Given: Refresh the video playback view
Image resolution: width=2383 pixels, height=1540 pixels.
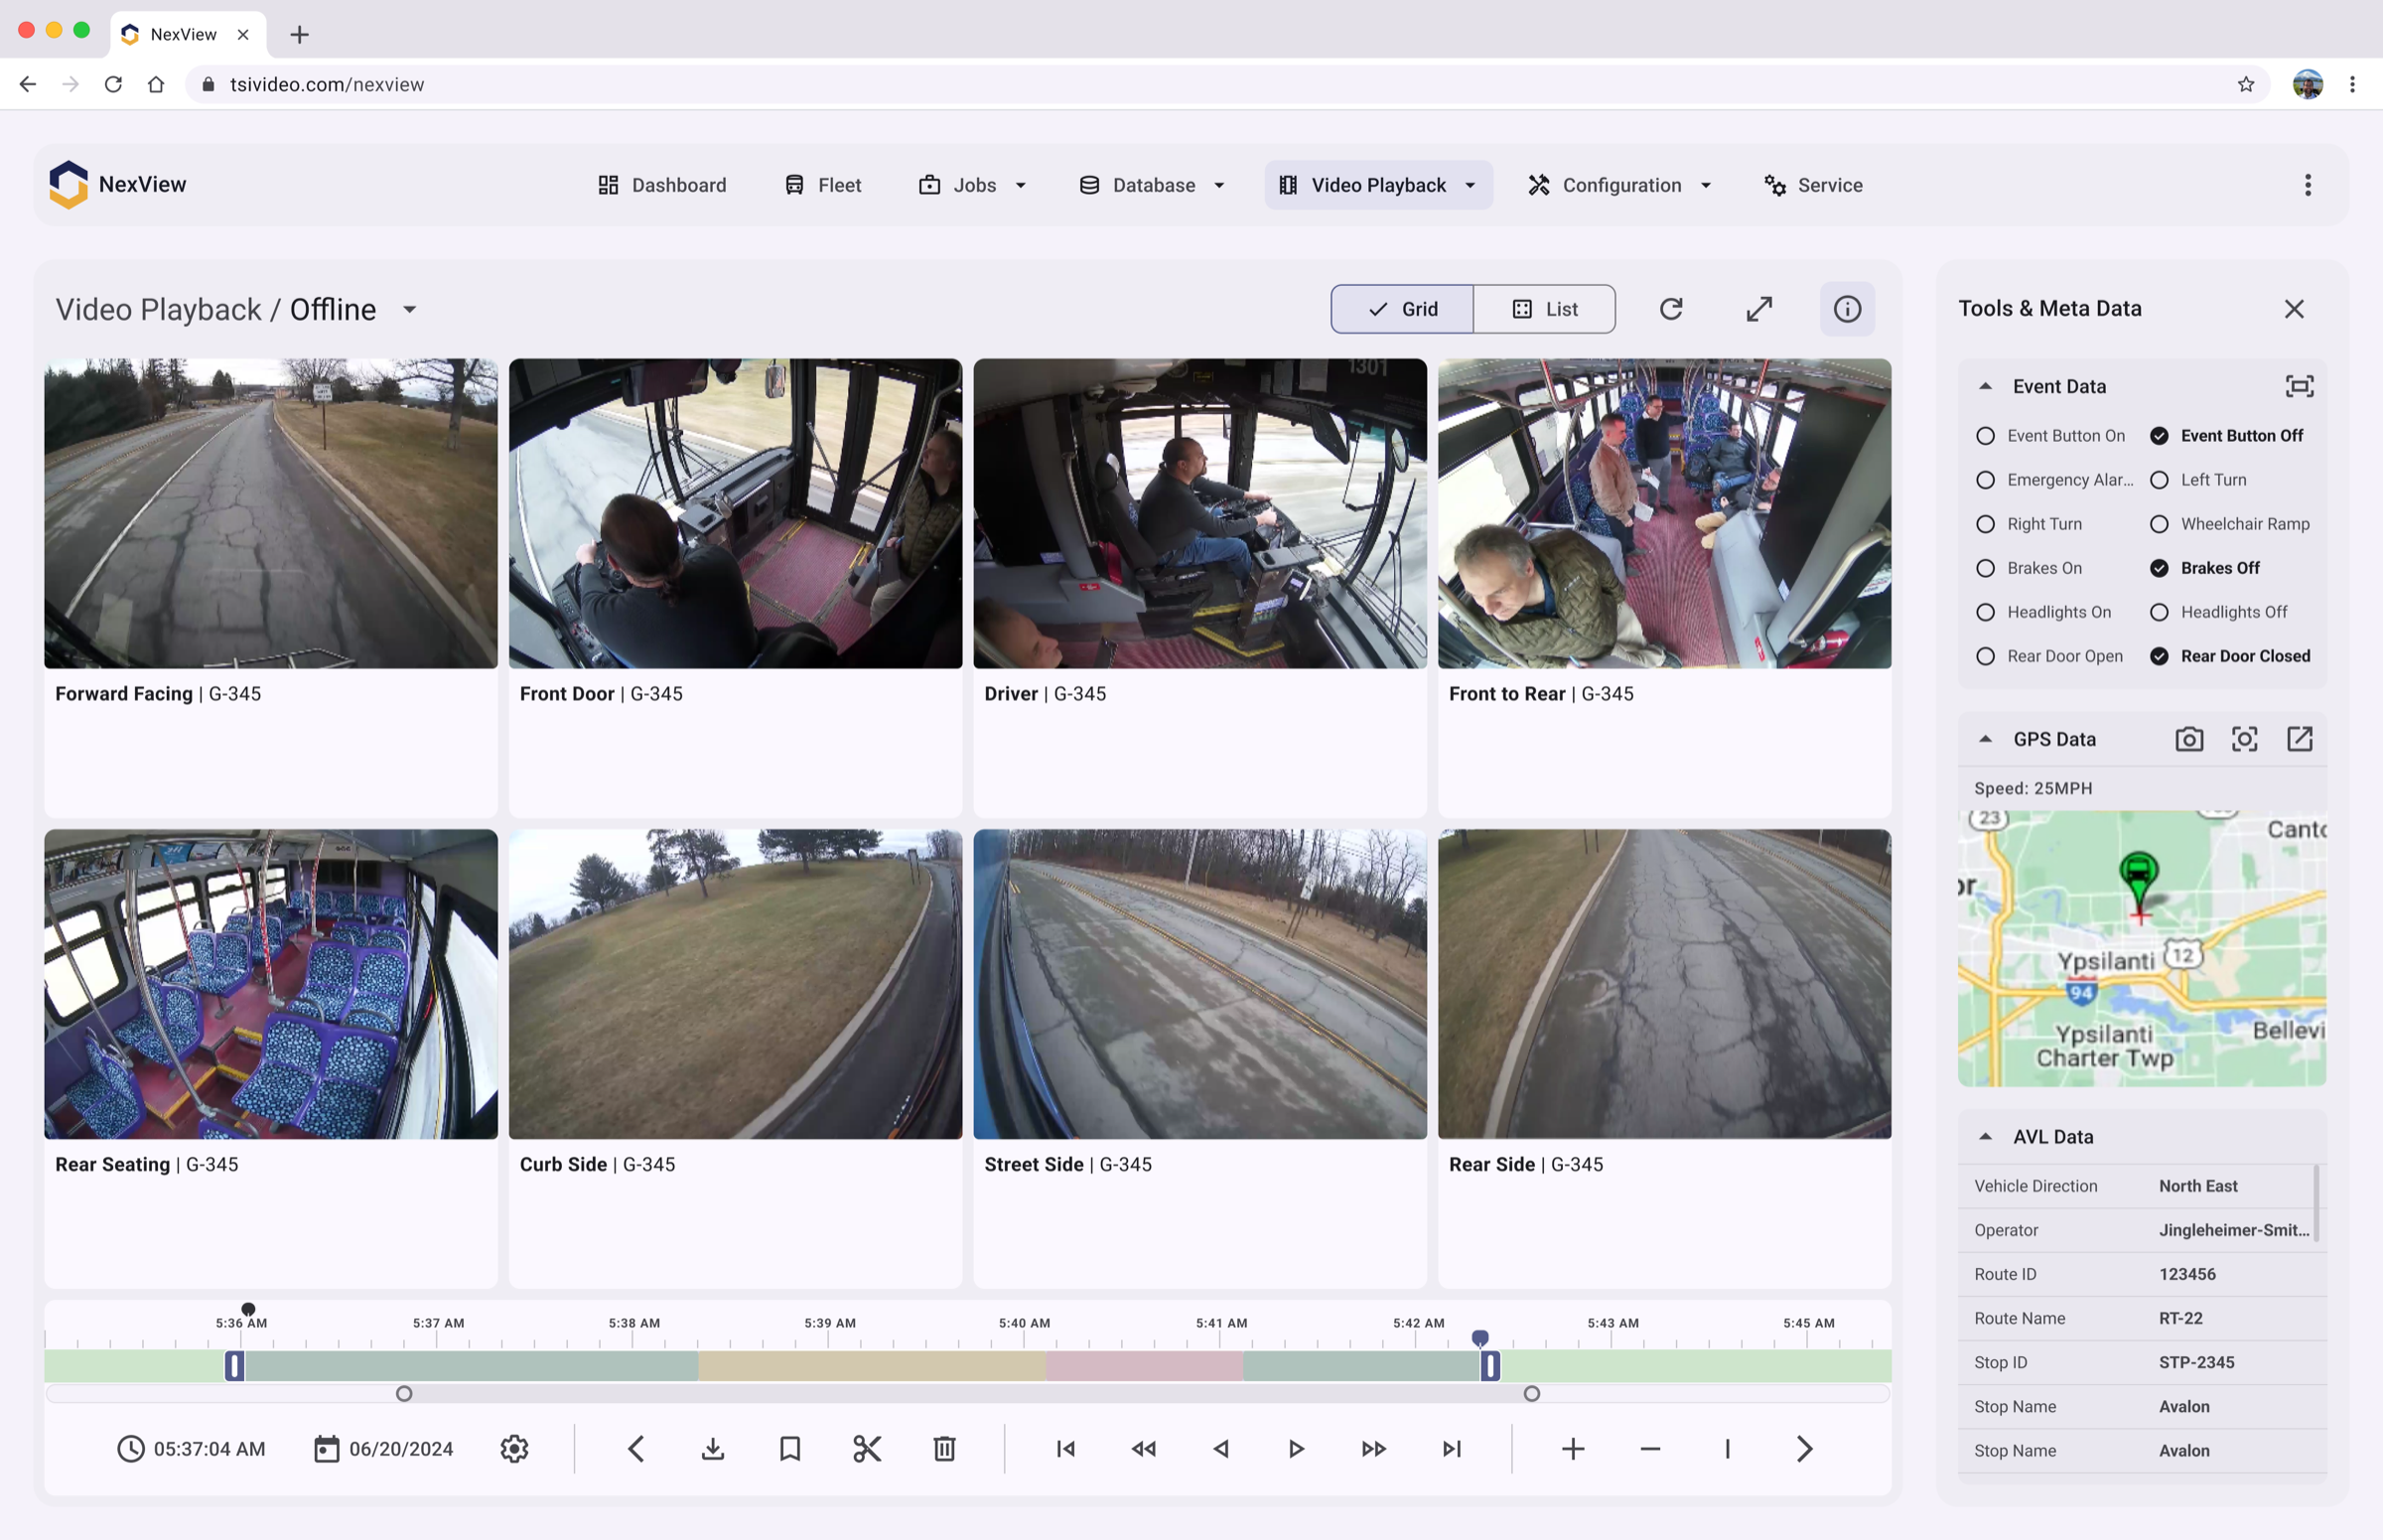Looking at the screenshot, I should tap(1671, 309).
